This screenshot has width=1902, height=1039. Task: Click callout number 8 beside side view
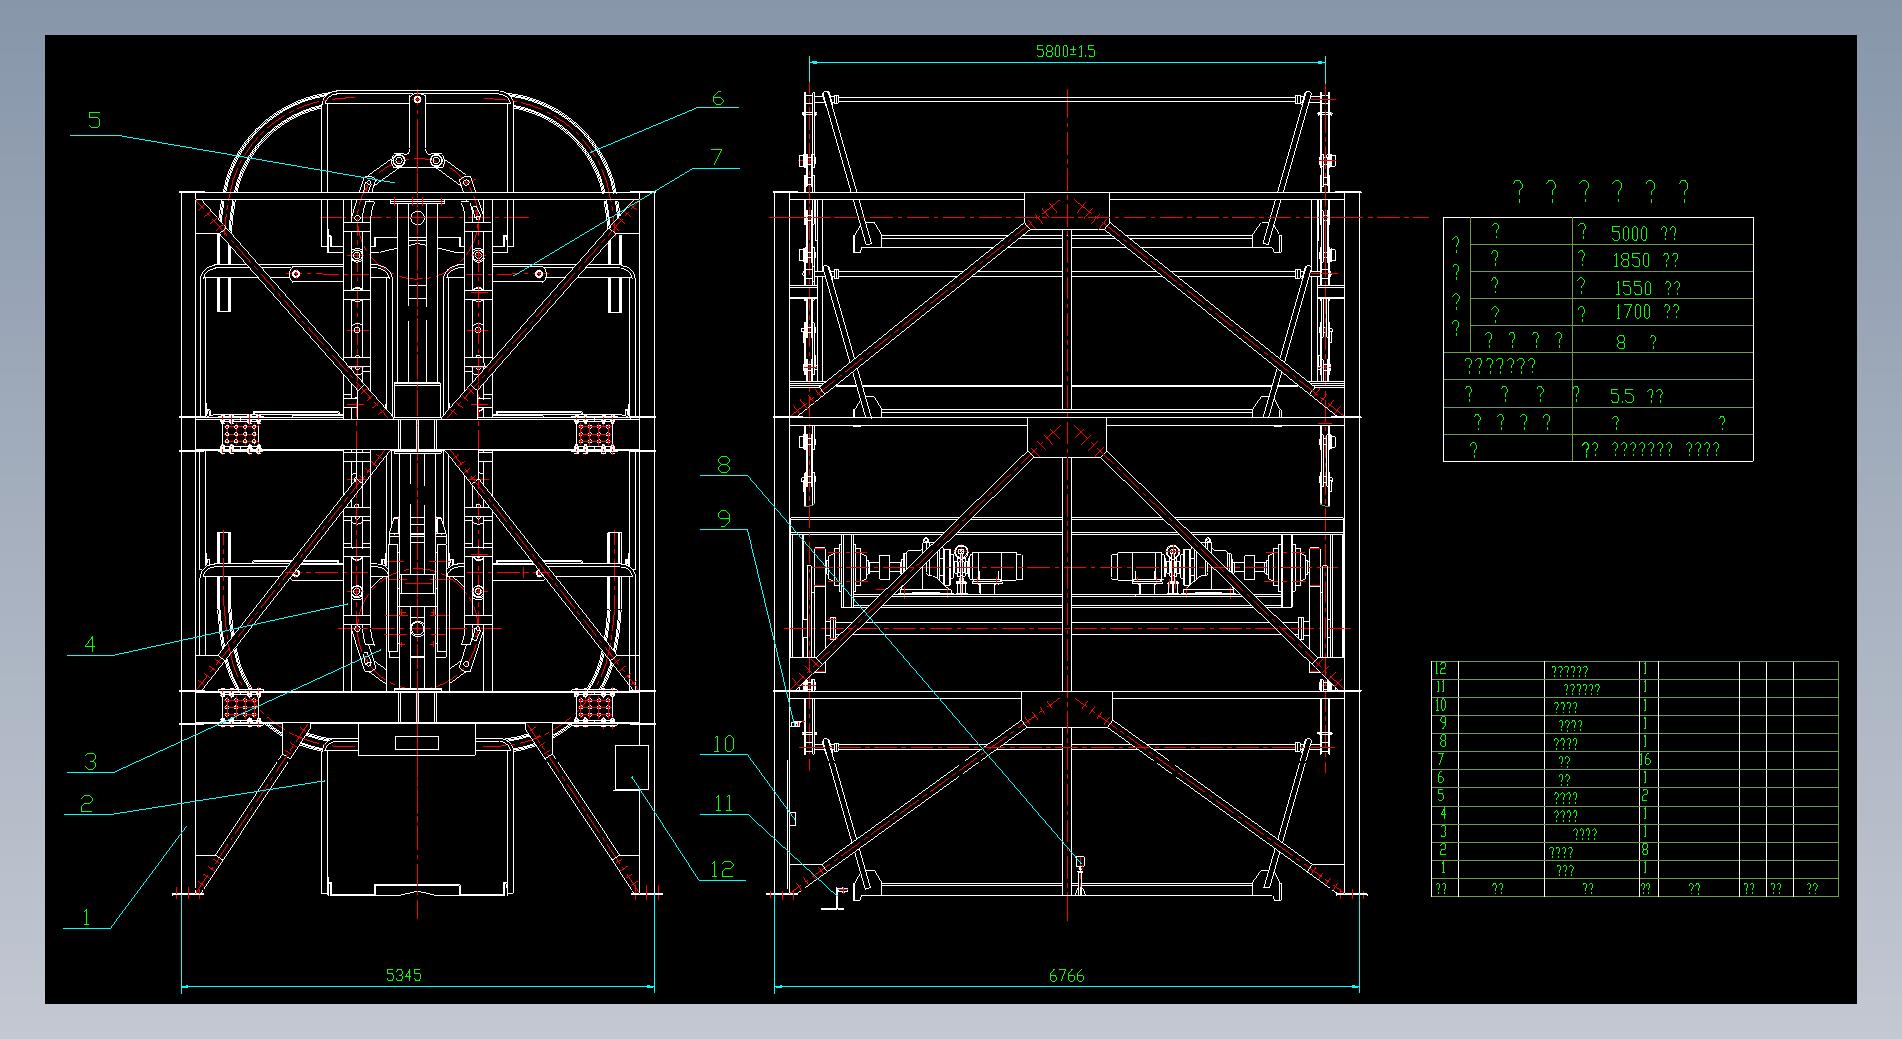tap(724, 465)
